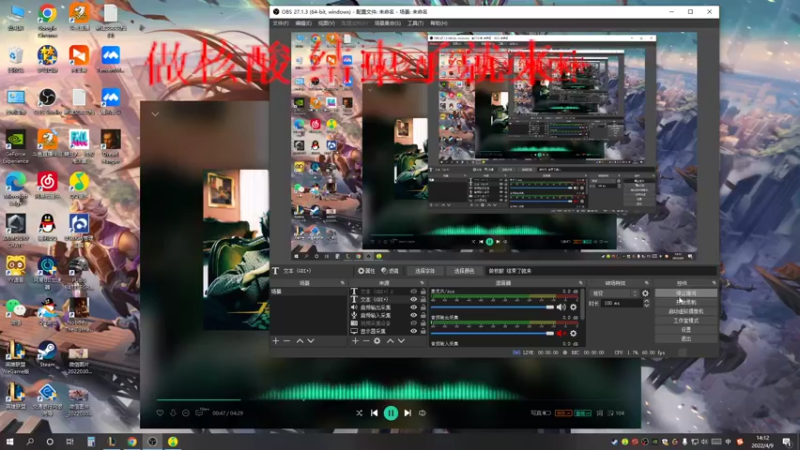The image size is (800, 450).
Task: Click 开始录制 button in controls
Action: (686, 302)
